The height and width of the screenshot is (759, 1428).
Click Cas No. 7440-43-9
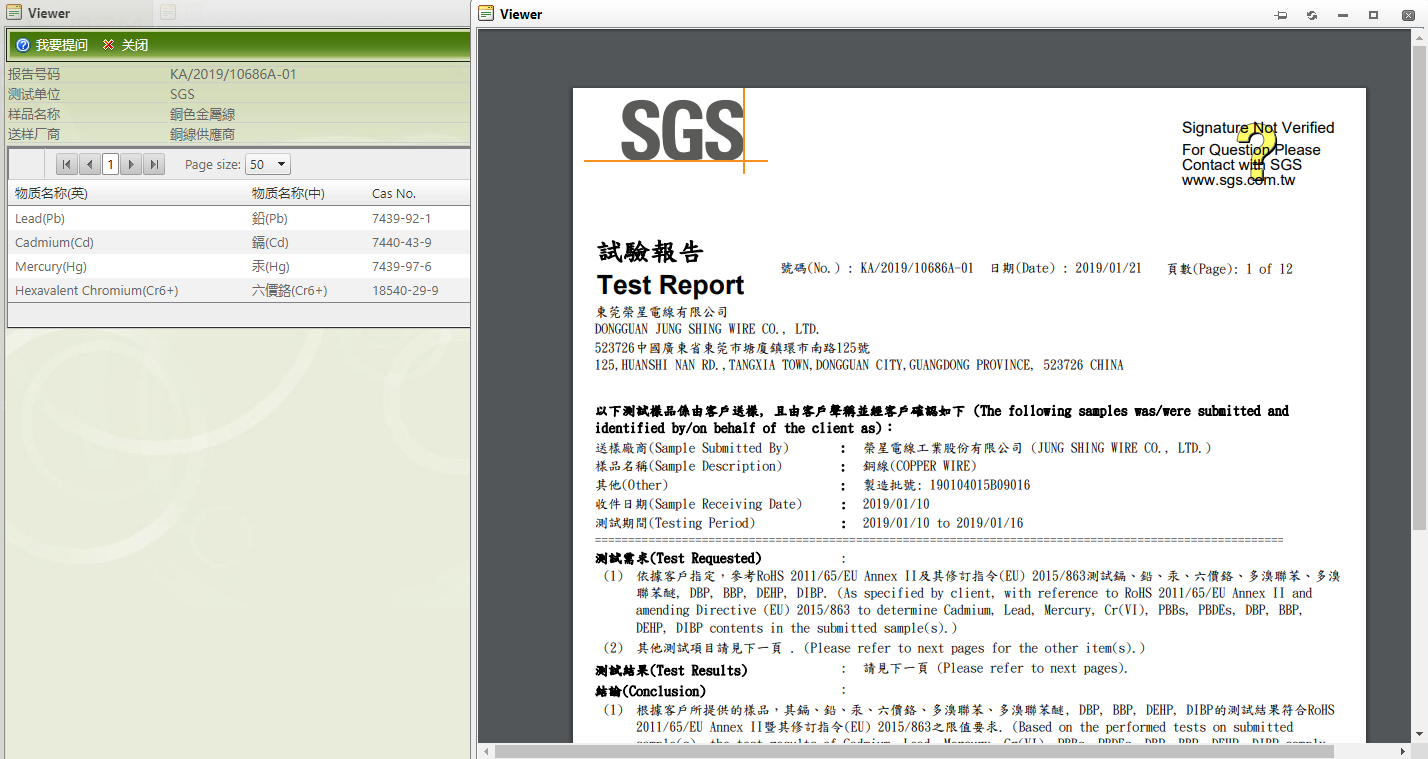coord(402,242)
